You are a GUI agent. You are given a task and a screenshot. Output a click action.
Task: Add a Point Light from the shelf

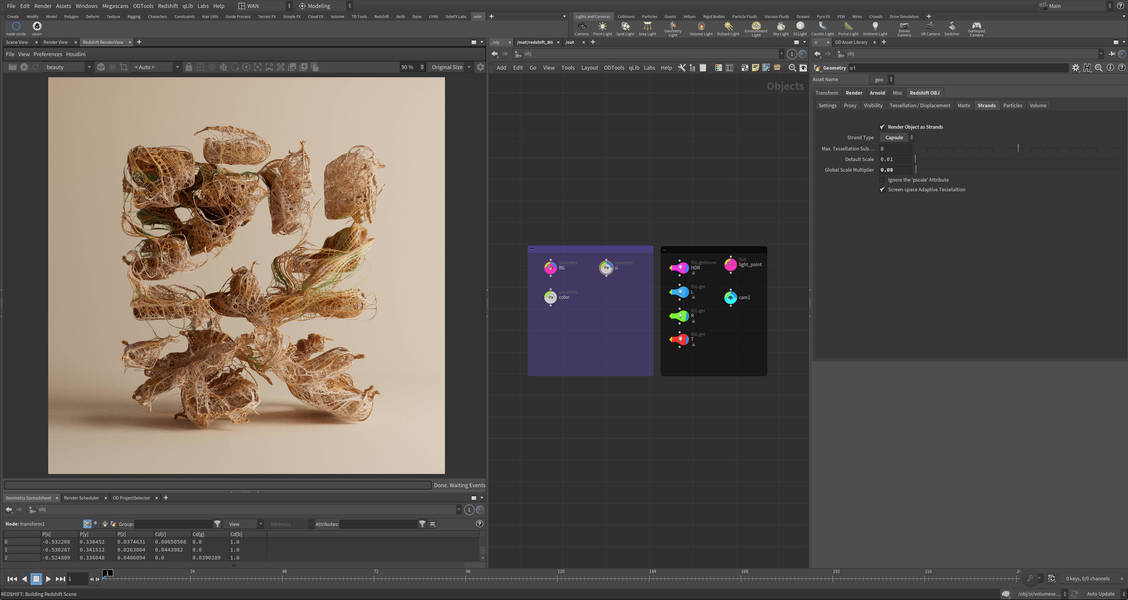click(x=602, y=28)
